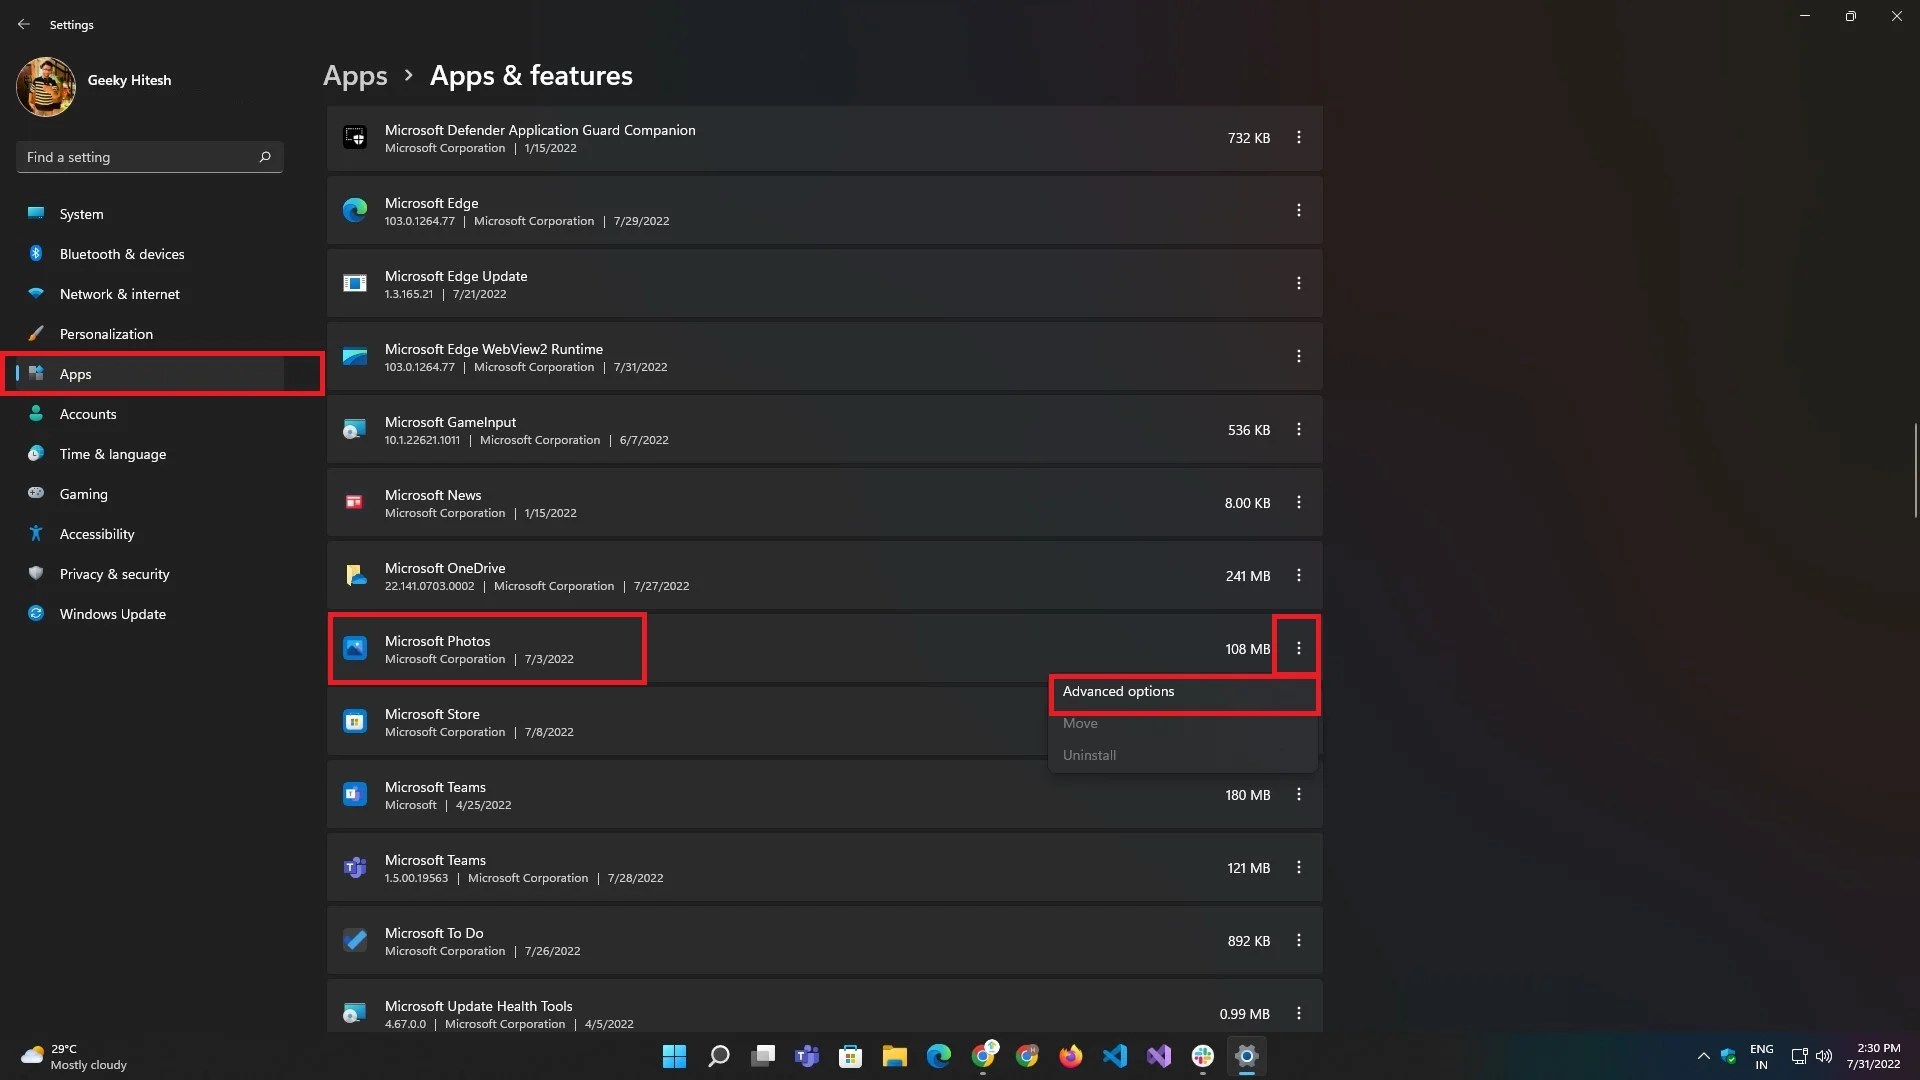Open the Apps breadcrumb link
The image size is (1920, 1080).
pyautogui.click(x=355, y=75)
